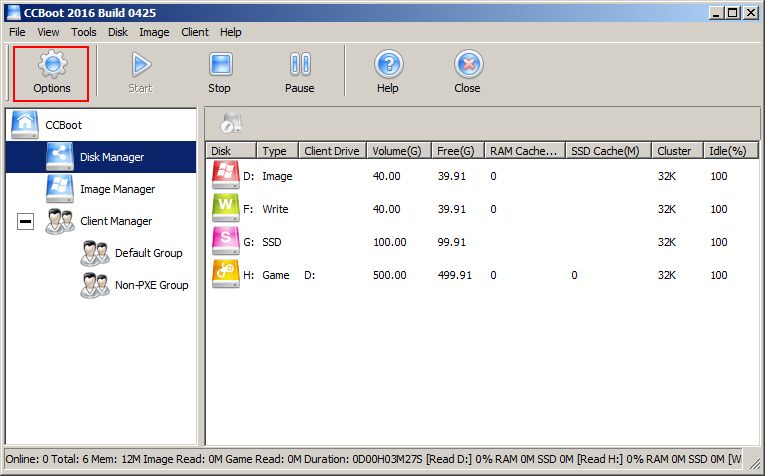Minimize the CCBoot window
This screenshot has width=765, height=476.
point(716,13)
